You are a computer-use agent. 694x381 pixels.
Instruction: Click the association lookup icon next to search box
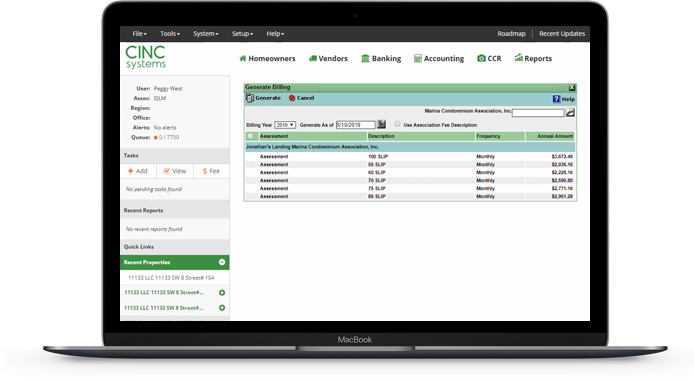[x=570, y=112]
